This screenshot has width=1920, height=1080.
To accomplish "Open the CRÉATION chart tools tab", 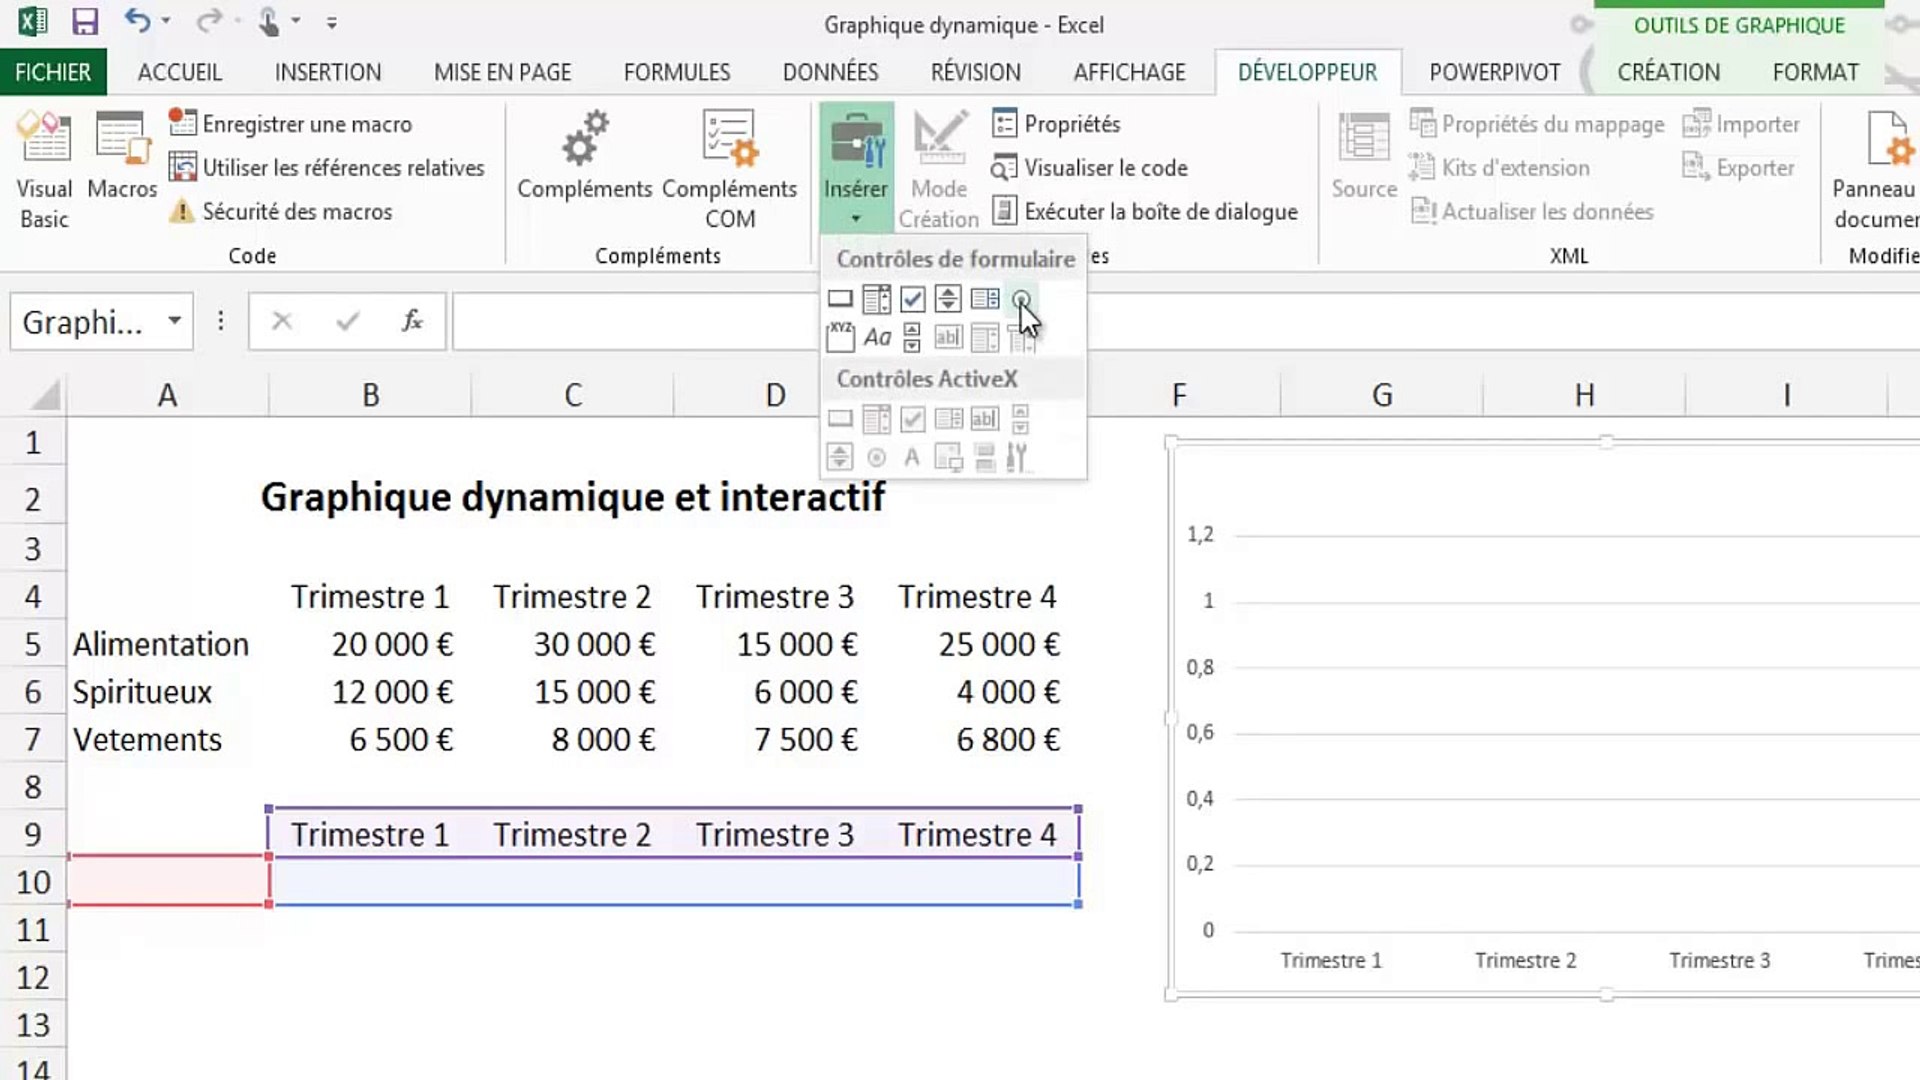I will 1668,73.
